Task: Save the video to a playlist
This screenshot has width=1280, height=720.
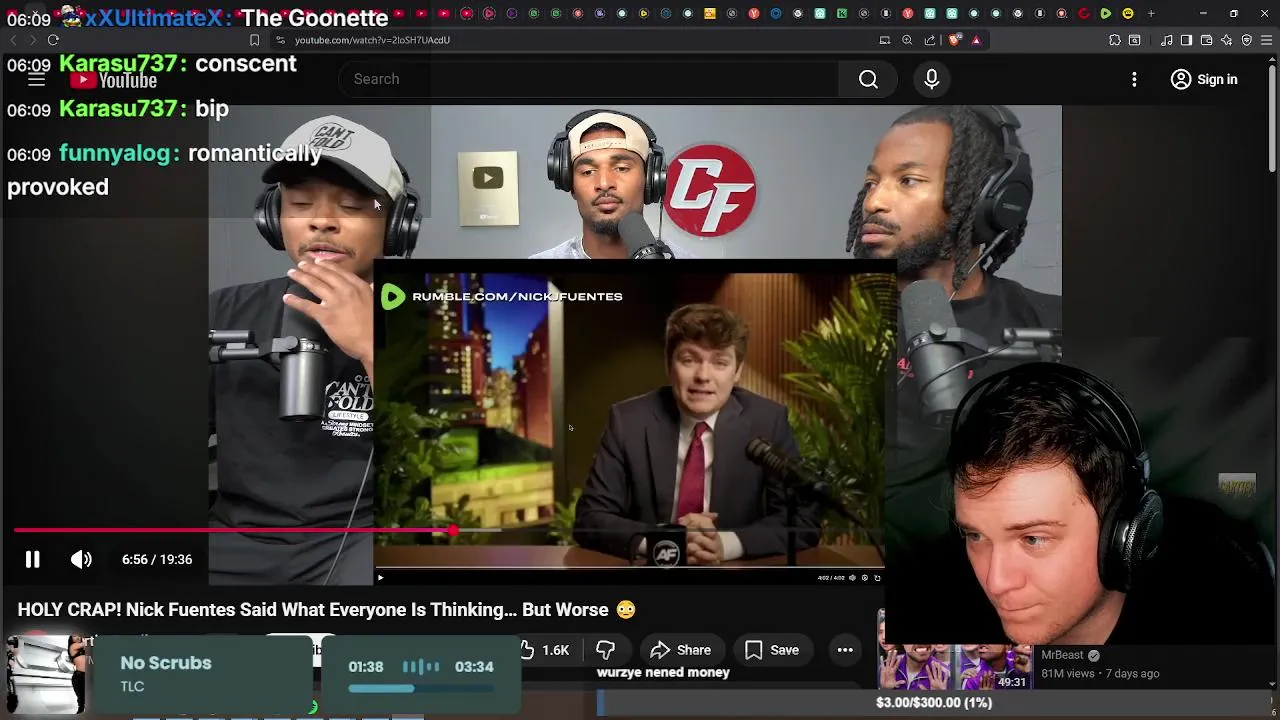Action: 772,650
